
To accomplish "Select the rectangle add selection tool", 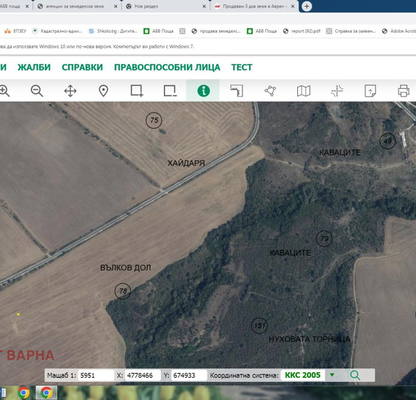I will pyautogui.click(x=137, y=91).
